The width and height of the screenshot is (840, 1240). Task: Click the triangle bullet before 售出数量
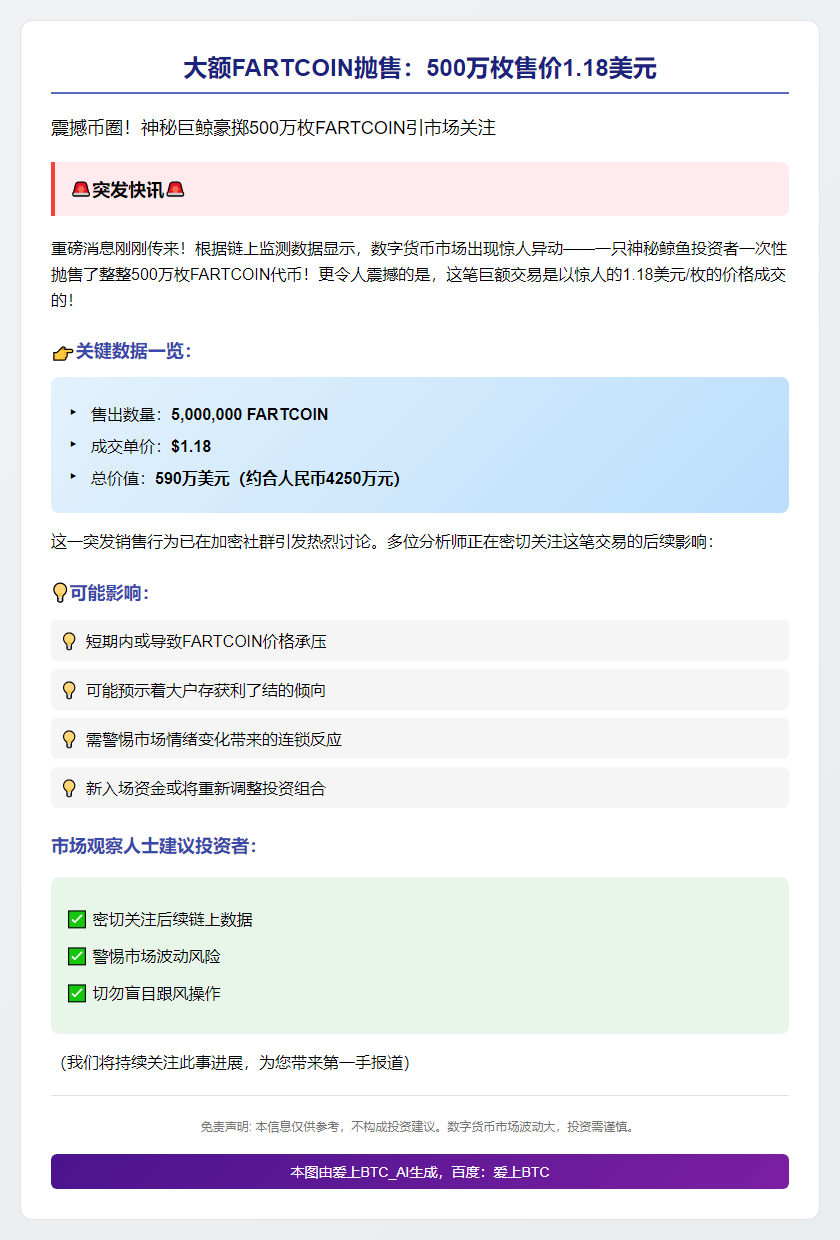(x=72, y=411)
